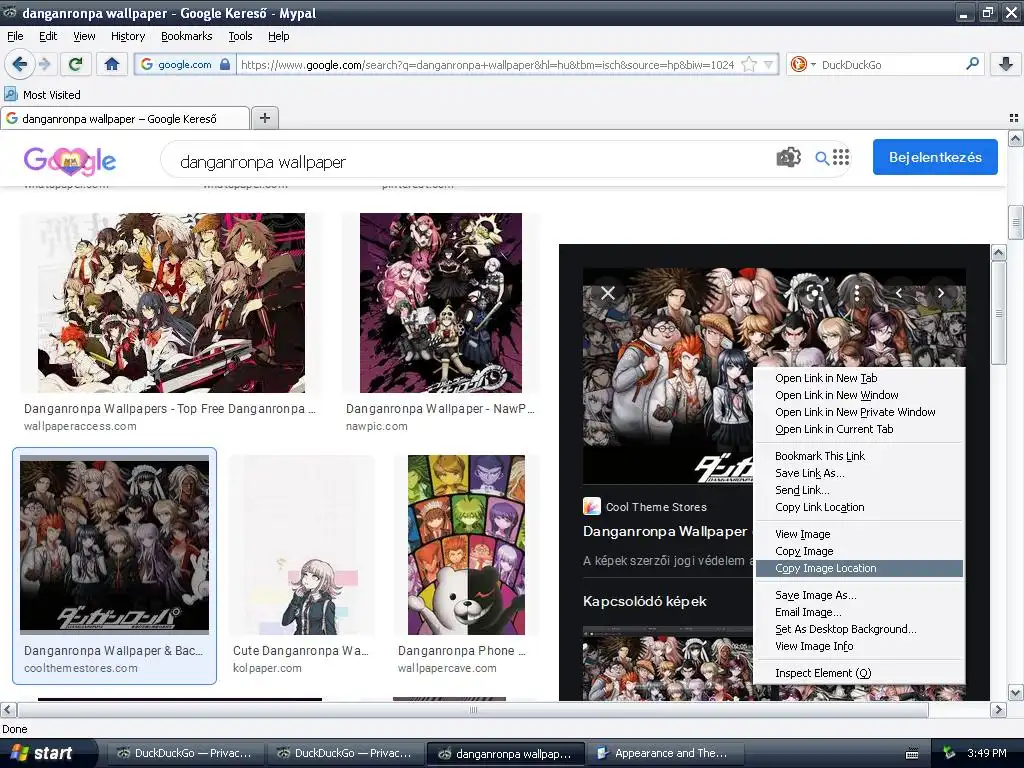Open the Cute Danganronpa kolpaper.com thumbnail
Image resolution: width=1024 pixels, height=768 pixels.
(302, 545)
